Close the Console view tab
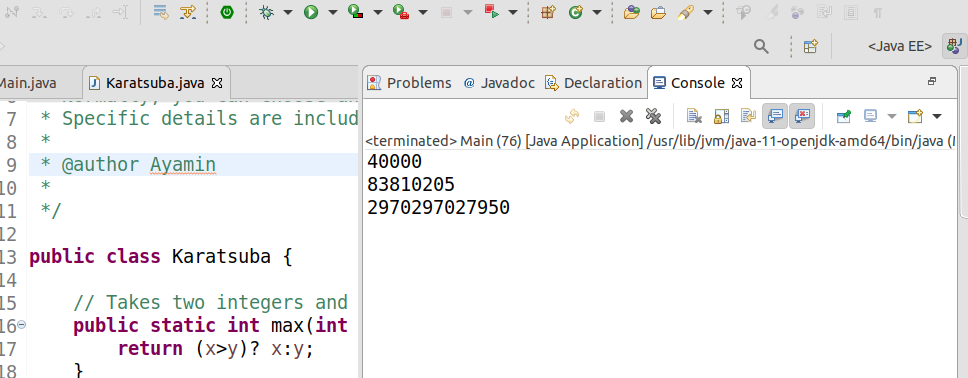The height and width of the screenshot is (378, 968). (736, 82)
